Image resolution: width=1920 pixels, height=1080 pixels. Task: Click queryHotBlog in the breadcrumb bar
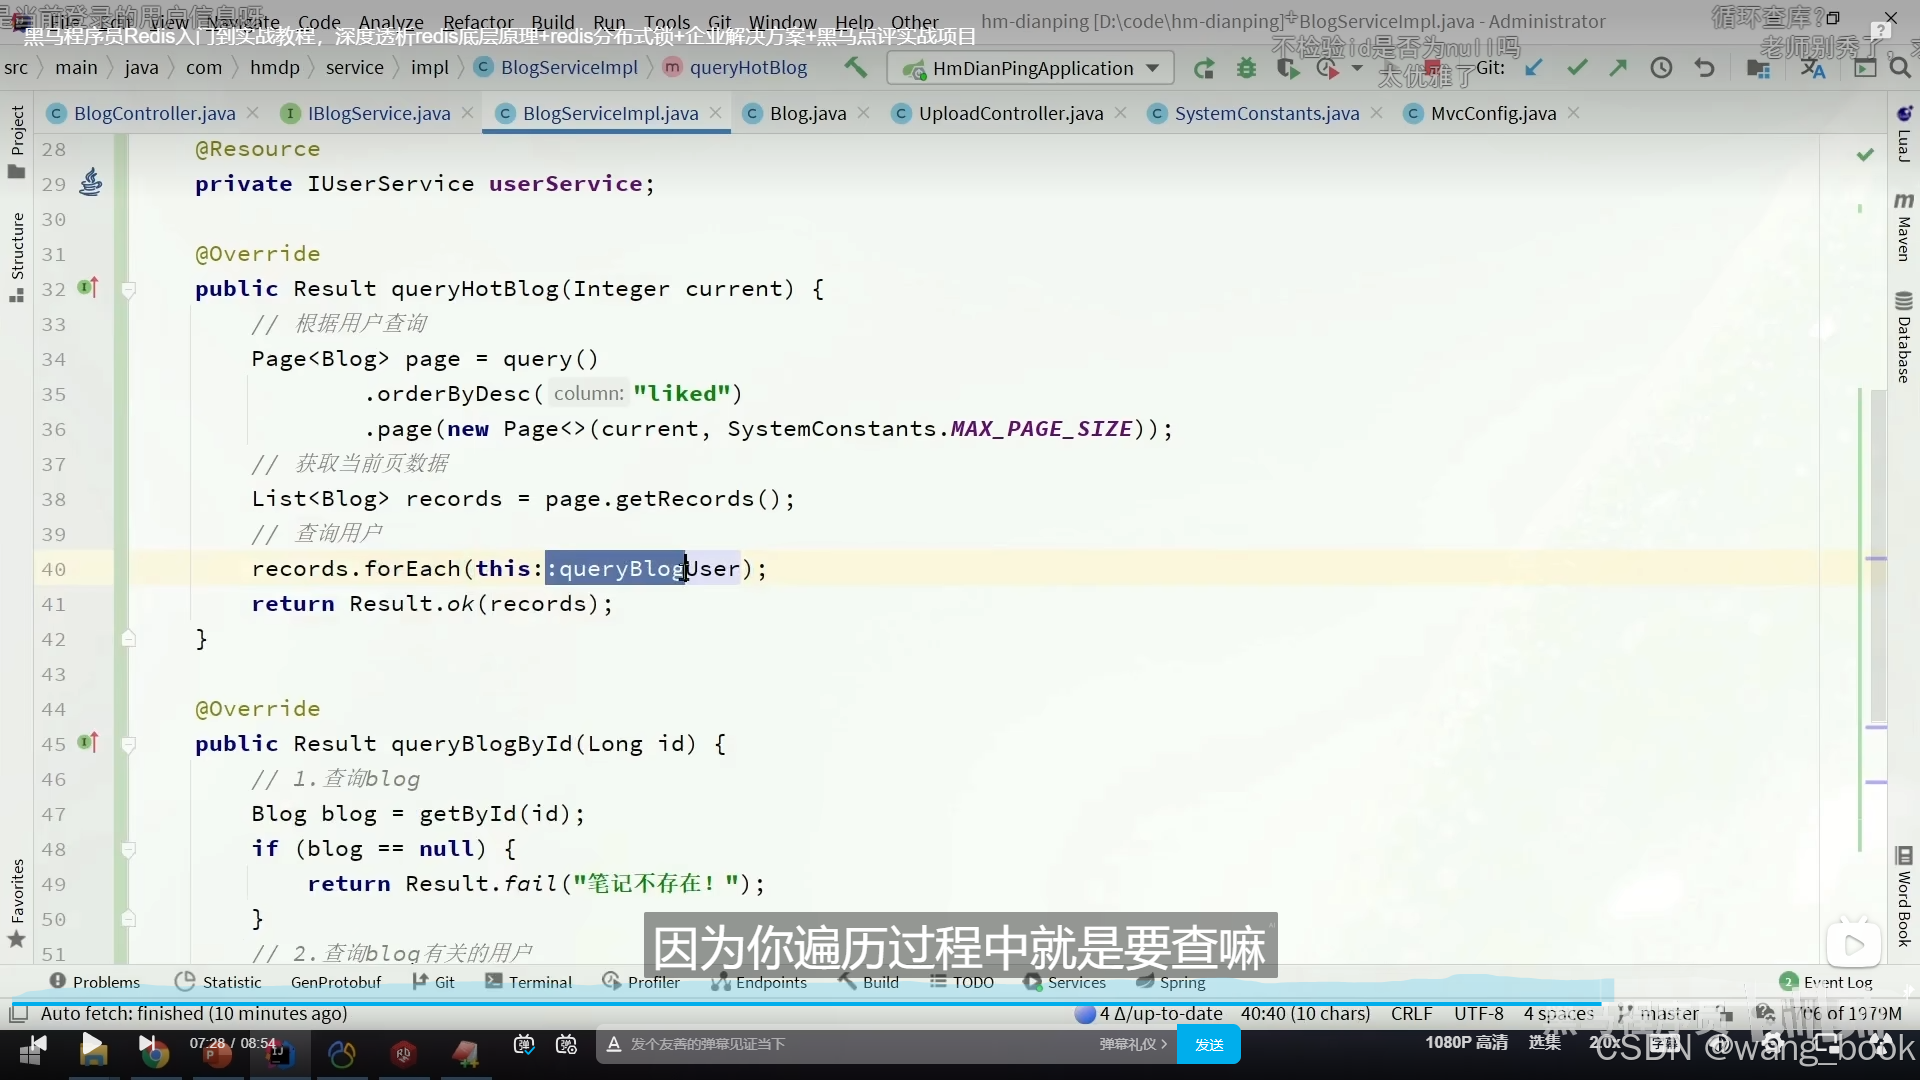pyautogui.click(x=748, y=67)
